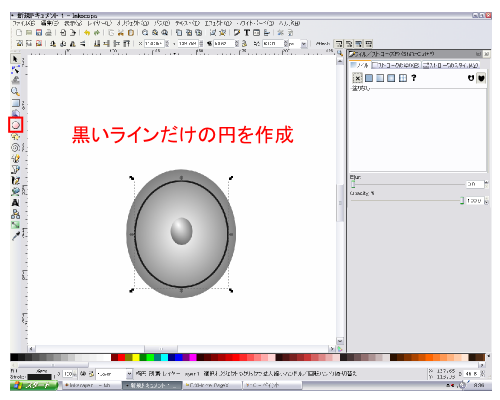The height and width of the screenshot is (400, 500).
Task: Click the Save document icon
Action: click(39, 33)
